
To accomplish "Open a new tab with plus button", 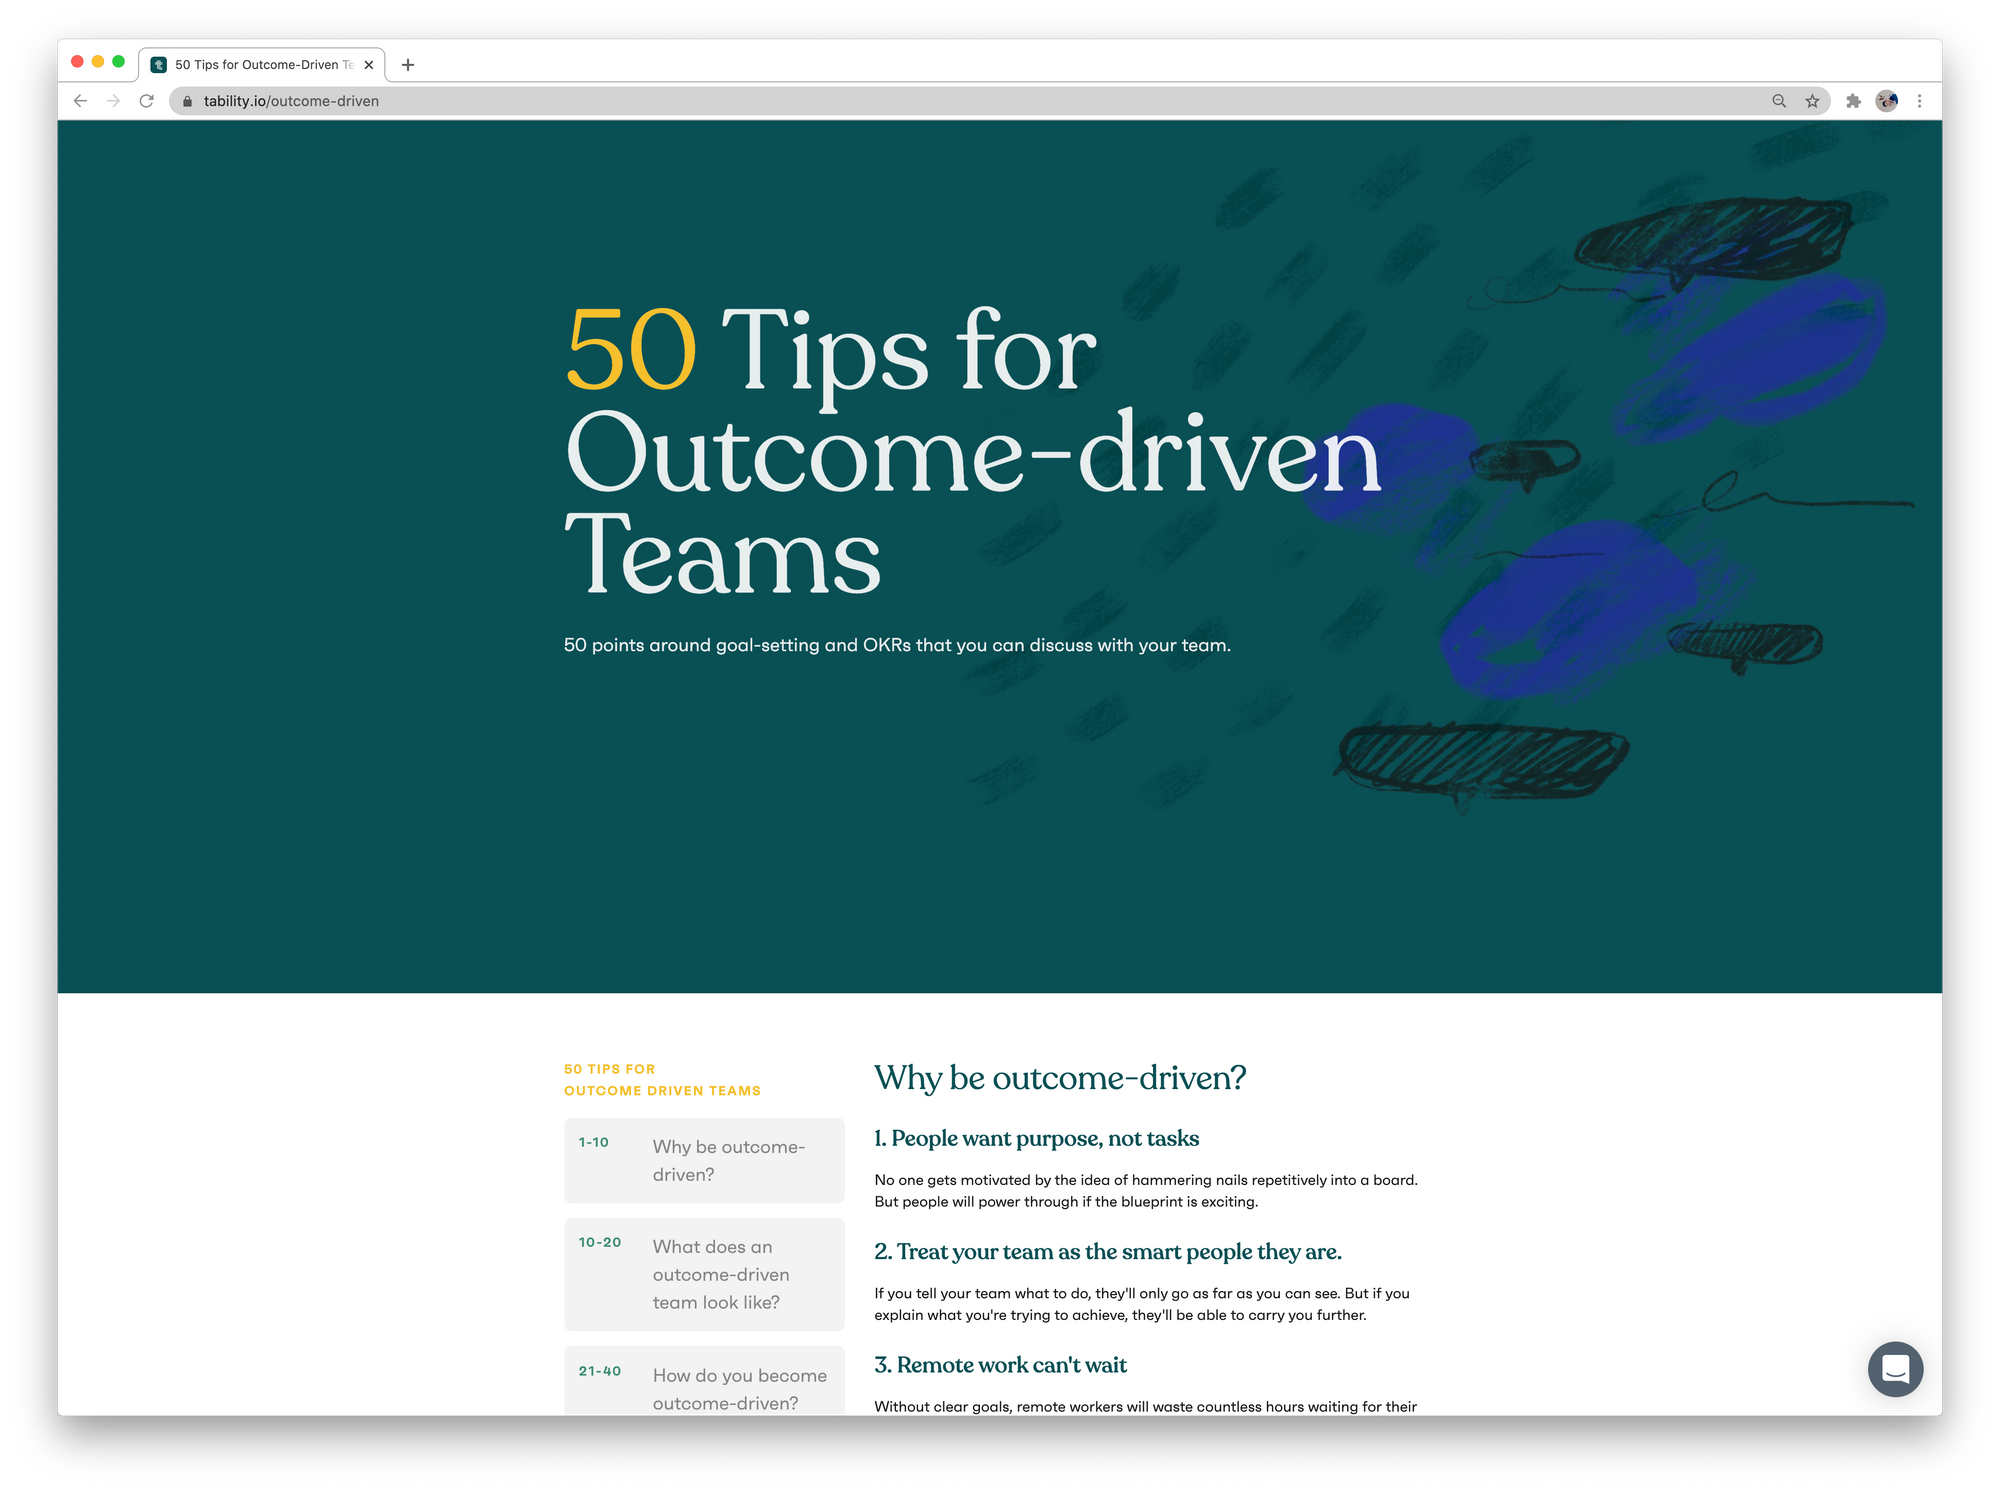I will tap(408, 65).
